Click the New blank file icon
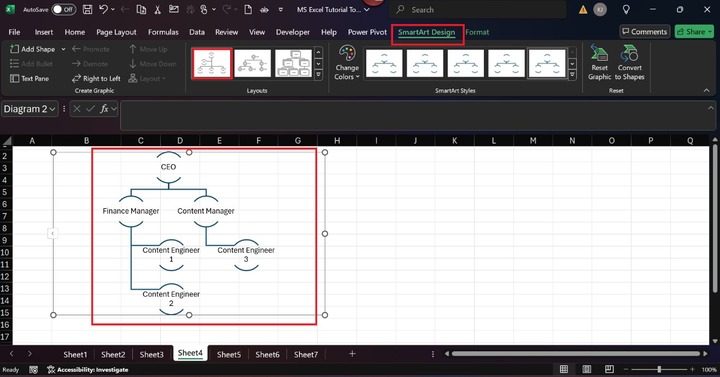This screenshot has height=377, width=720. (x=248, y=9)
